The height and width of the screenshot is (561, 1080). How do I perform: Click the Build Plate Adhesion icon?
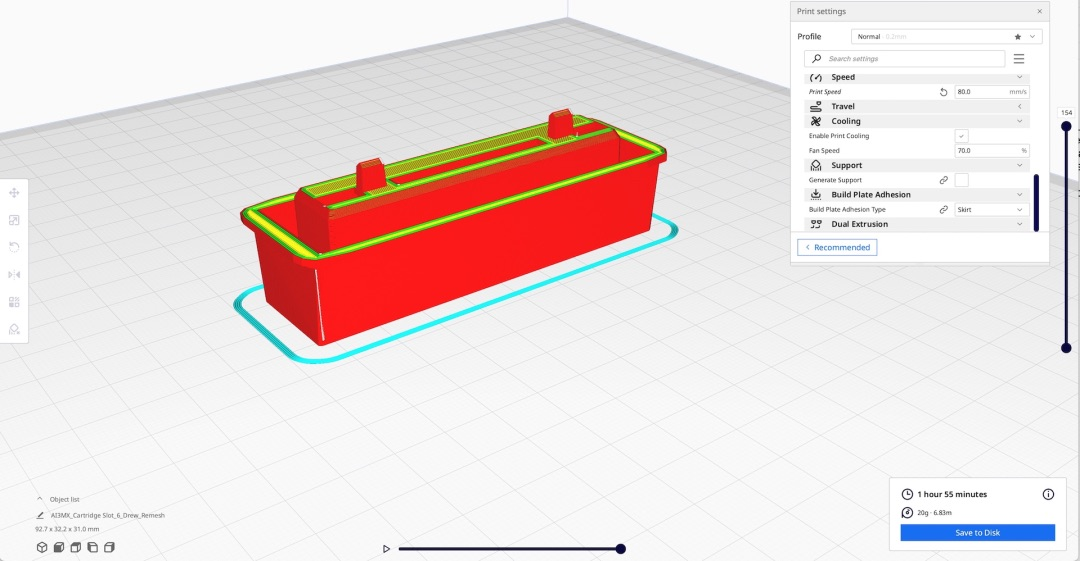(x=816, y=194)
